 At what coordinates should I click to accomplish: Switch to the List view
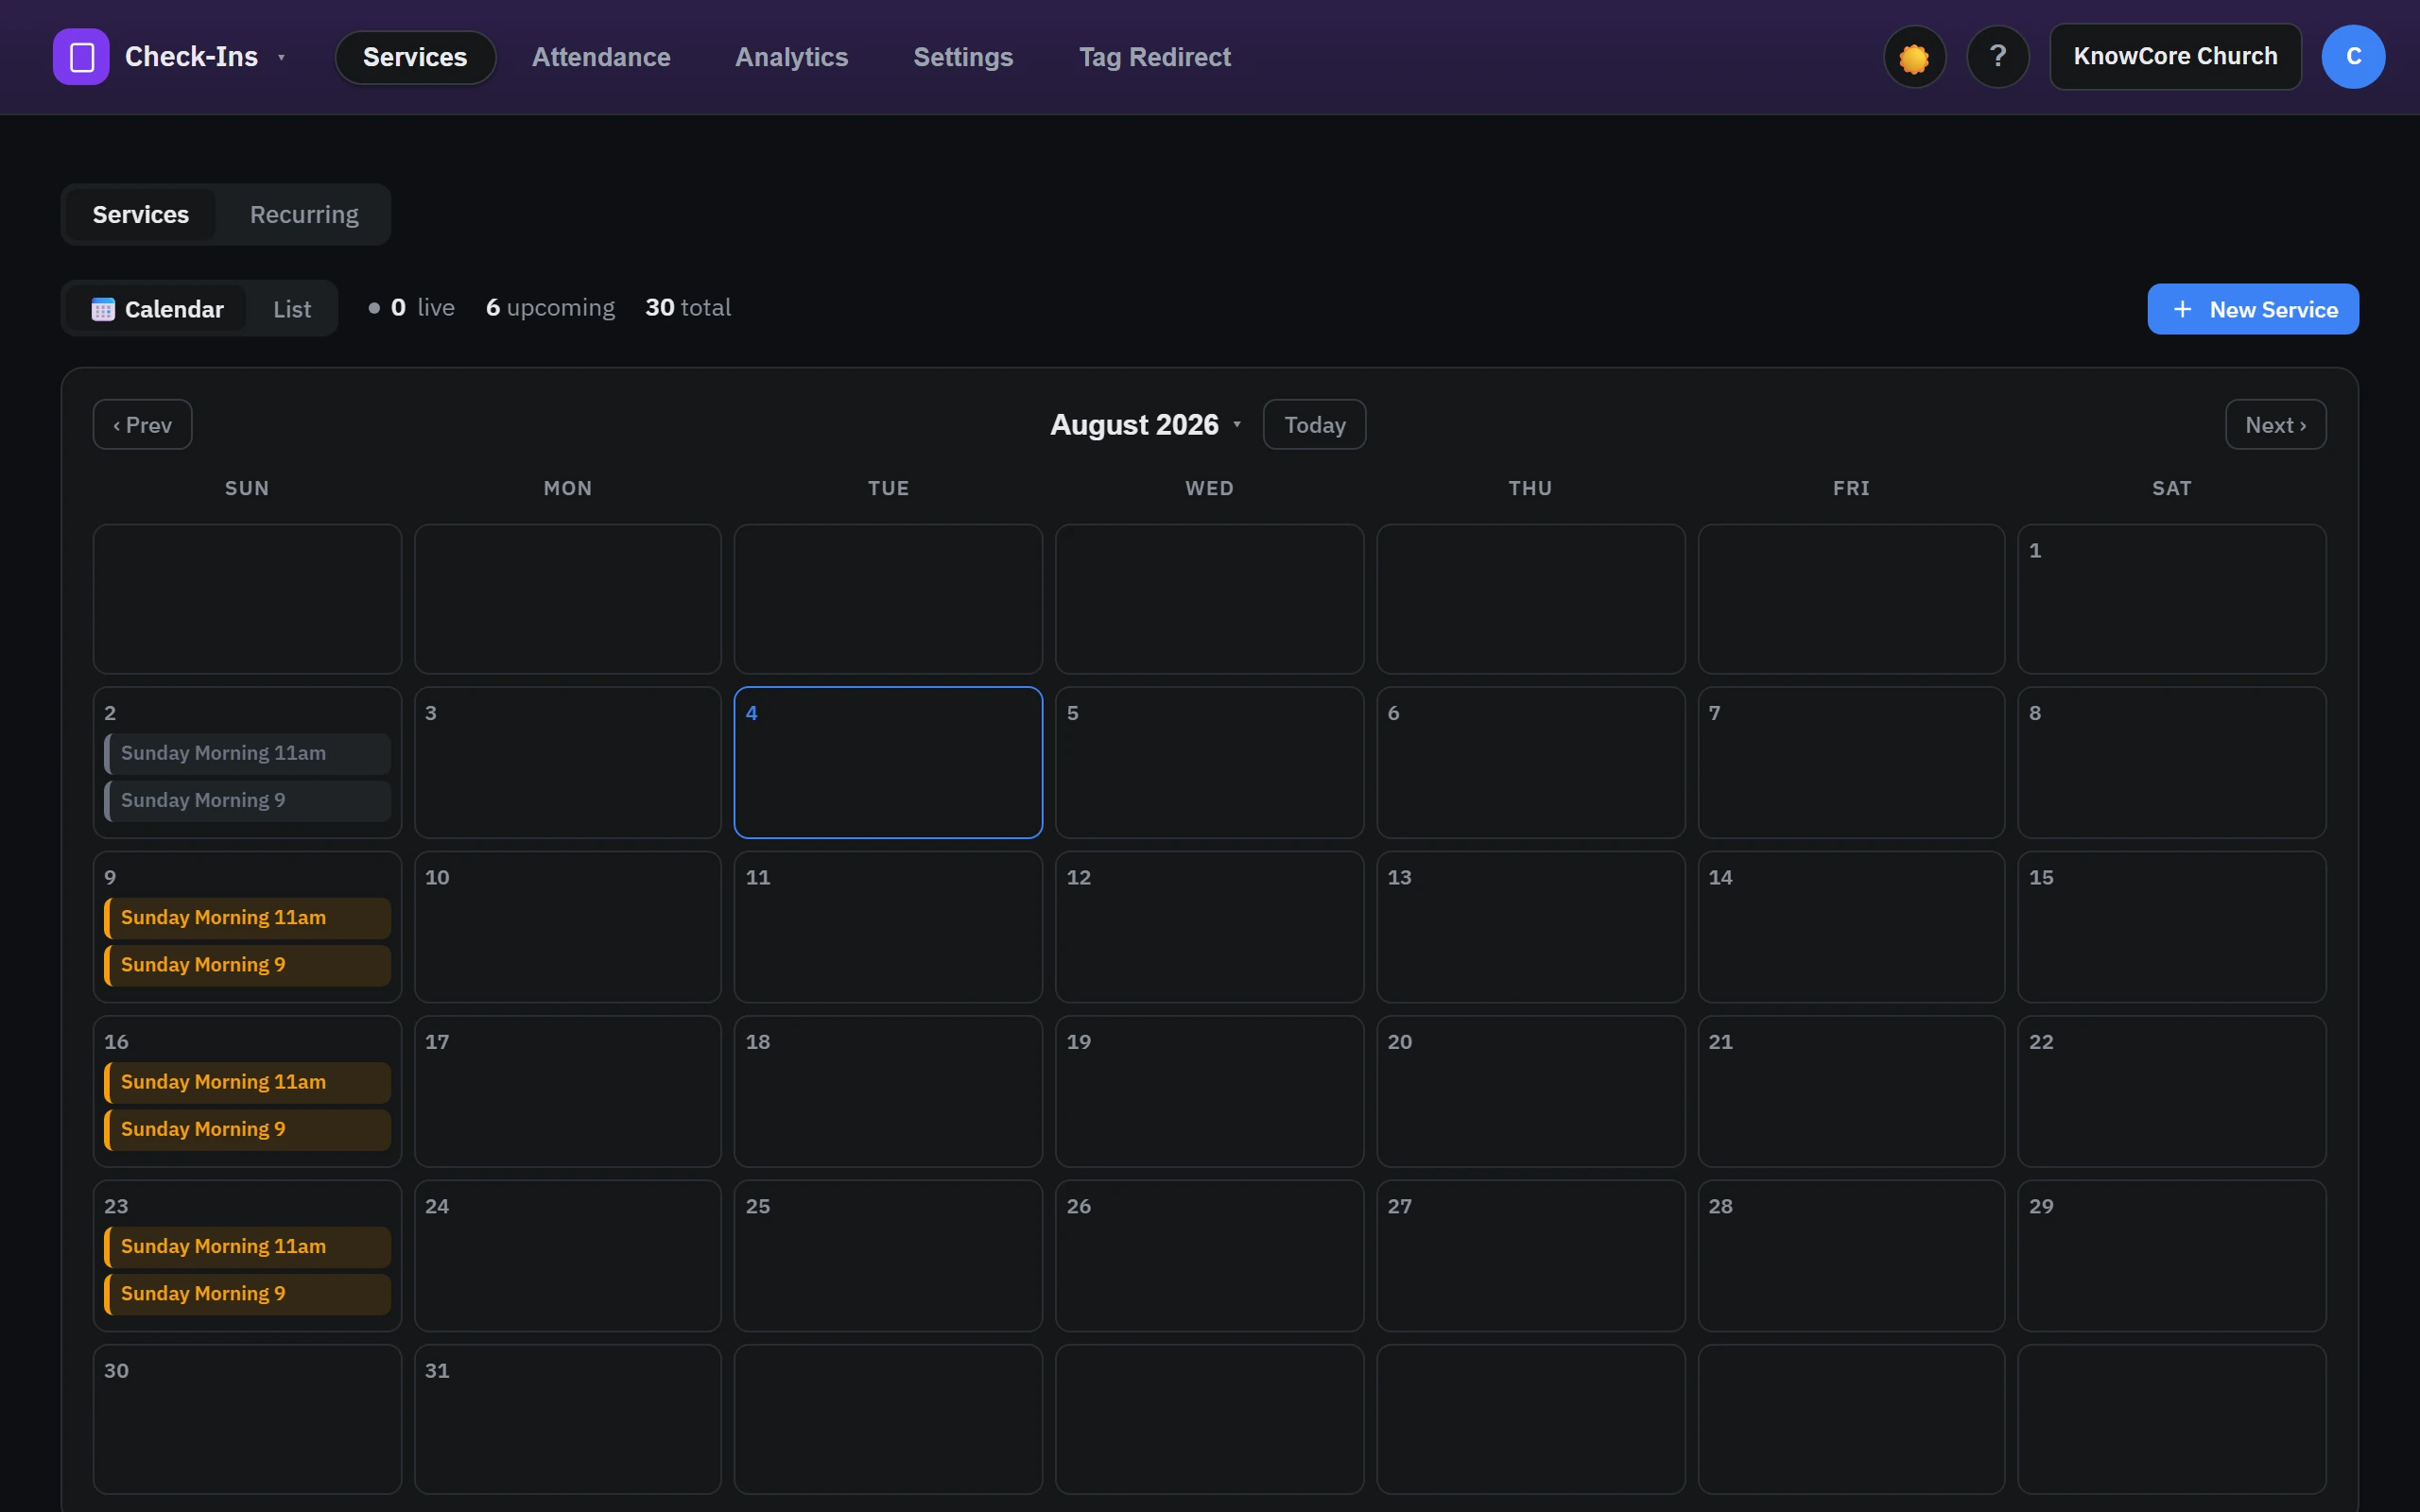pyautogui.click(x=292, y=309)
